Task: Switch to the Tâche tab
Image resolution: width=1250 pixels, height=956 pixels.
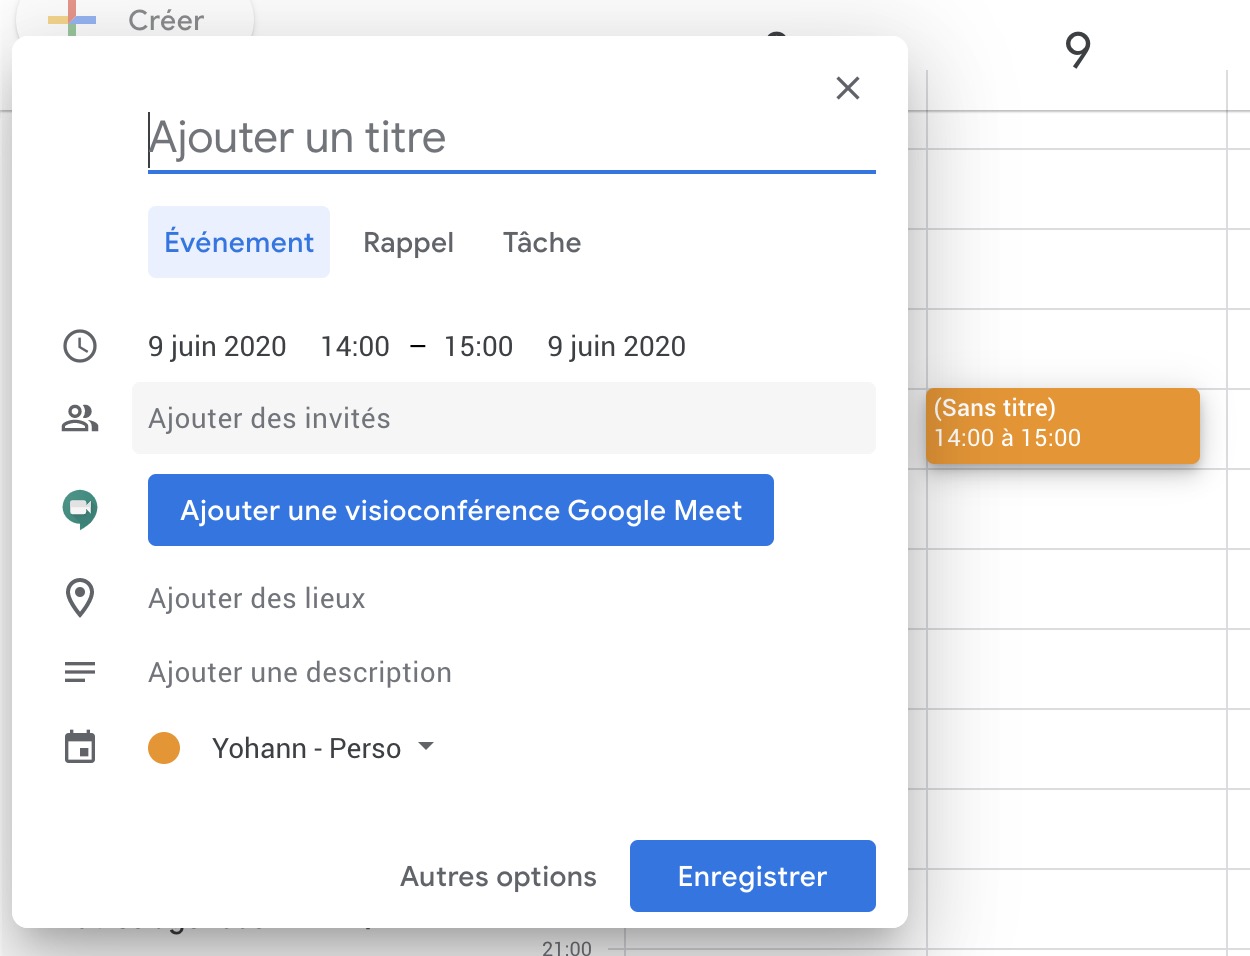Action: 542,242
